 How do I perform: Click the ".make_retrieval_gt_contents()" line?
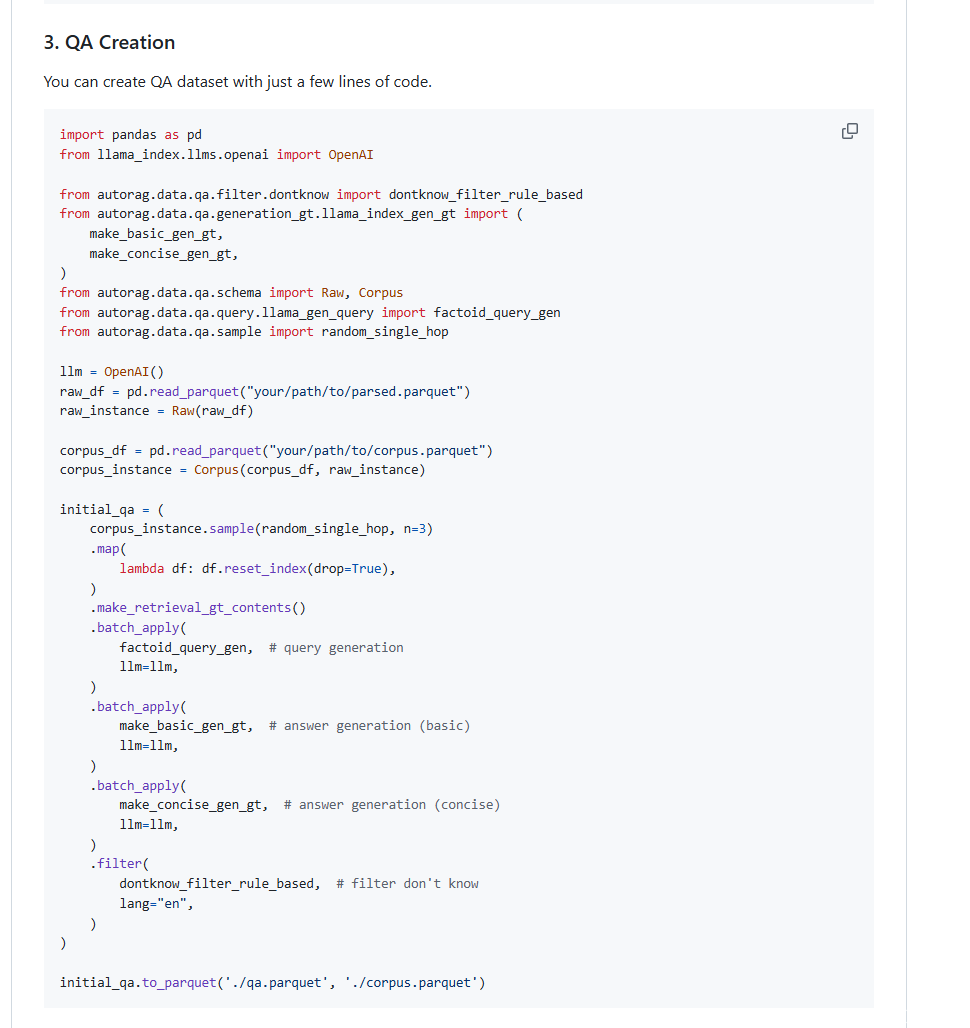(x=197, y=608)
